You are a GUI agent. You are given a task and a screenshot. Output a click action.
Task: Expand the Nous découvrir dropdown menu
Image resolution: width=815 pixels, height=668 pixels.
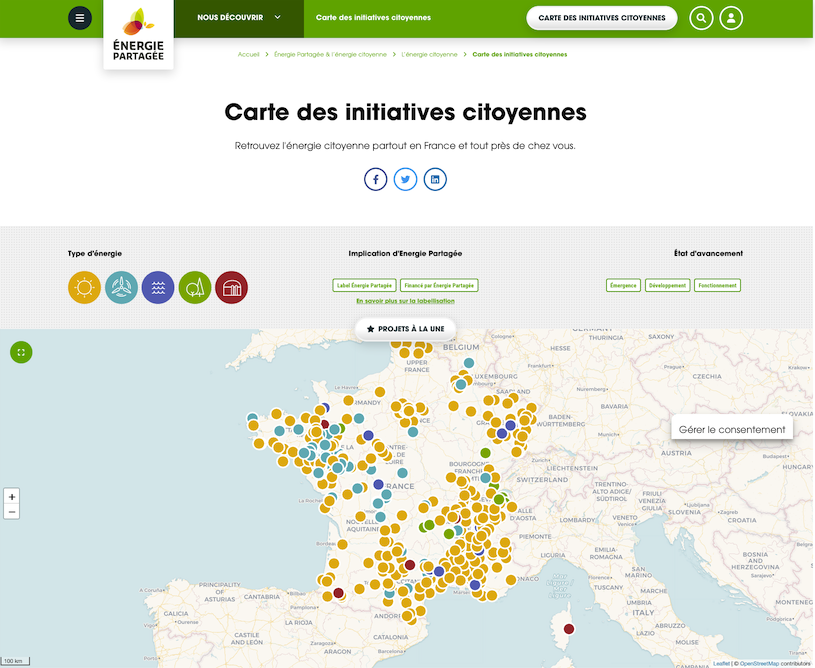click(239, 18)
